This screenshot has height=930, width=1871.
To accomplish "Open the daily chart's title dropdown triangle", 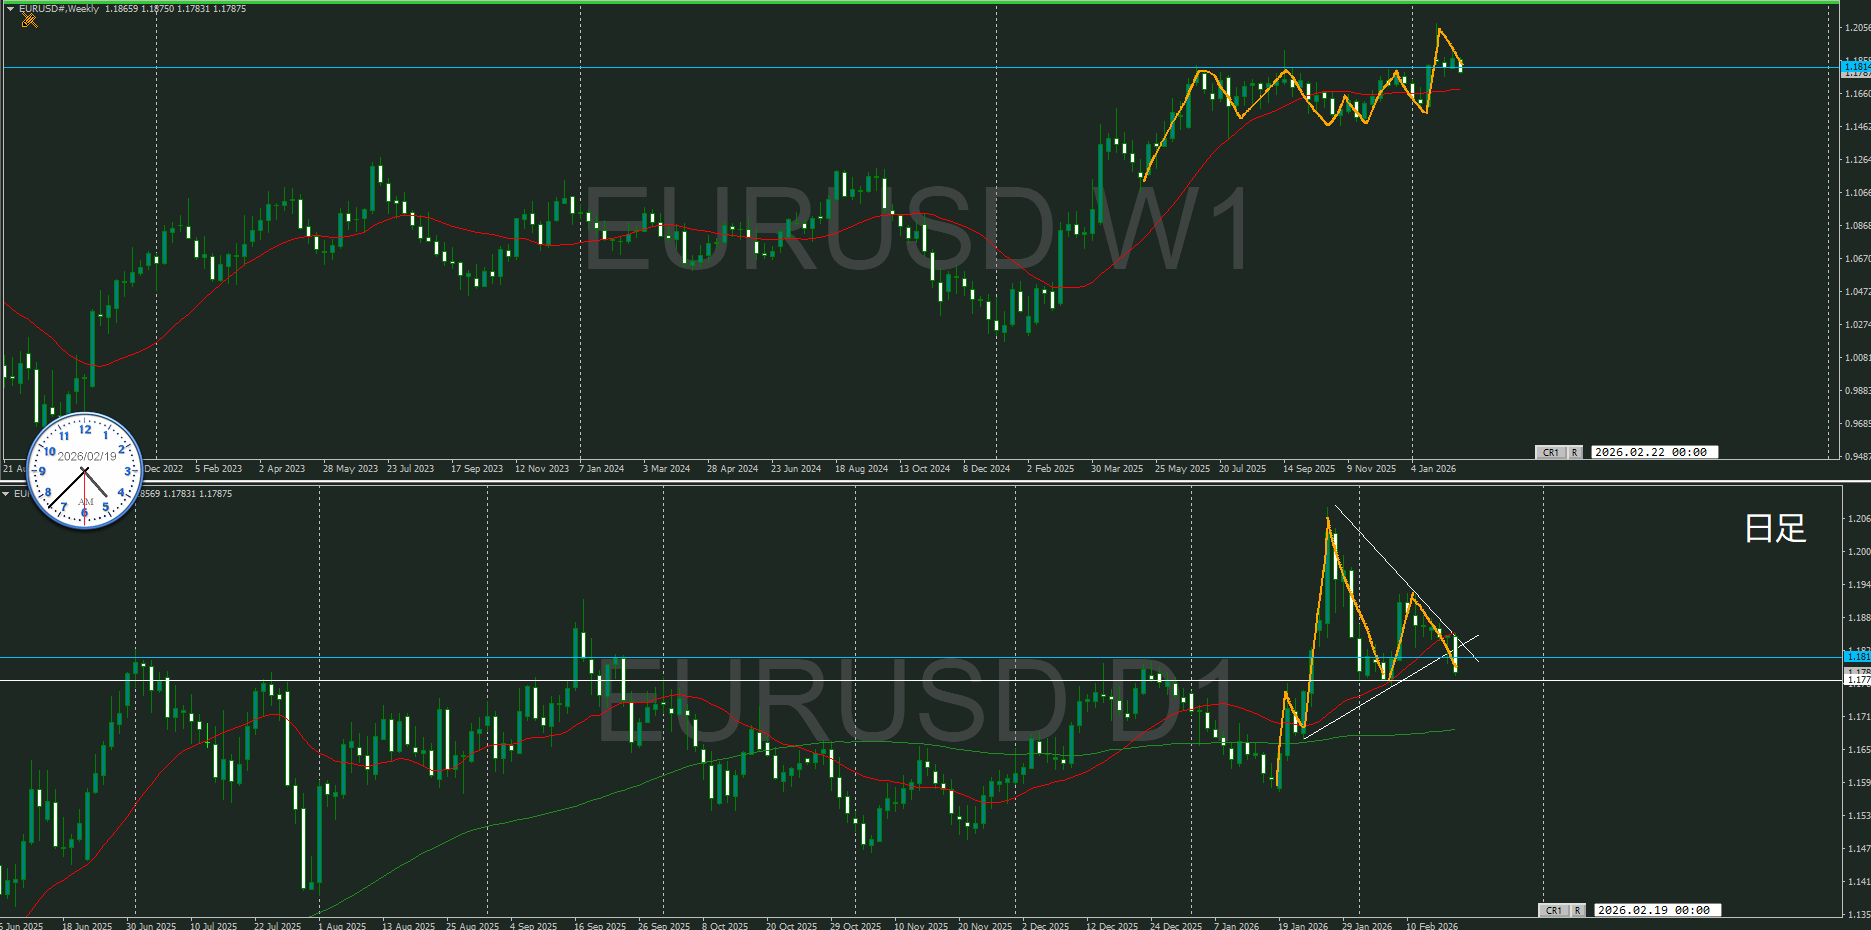I will pos(6,494).
